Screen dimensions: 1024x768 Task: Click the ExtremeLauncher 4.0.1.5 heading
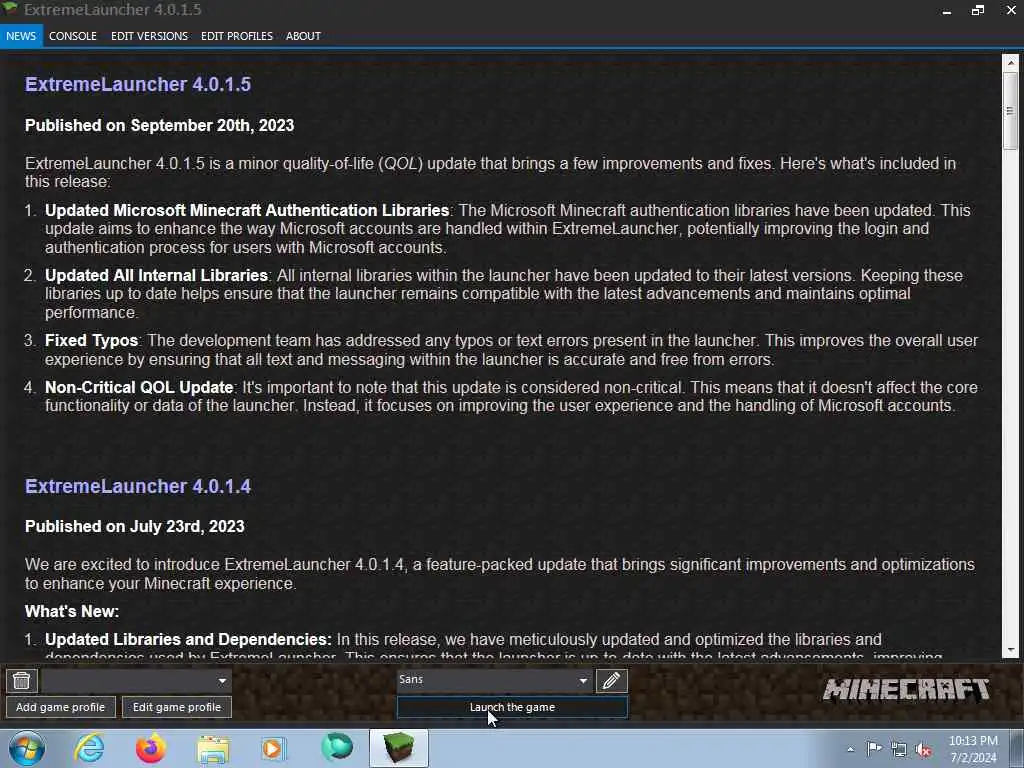tap(138, 84)
